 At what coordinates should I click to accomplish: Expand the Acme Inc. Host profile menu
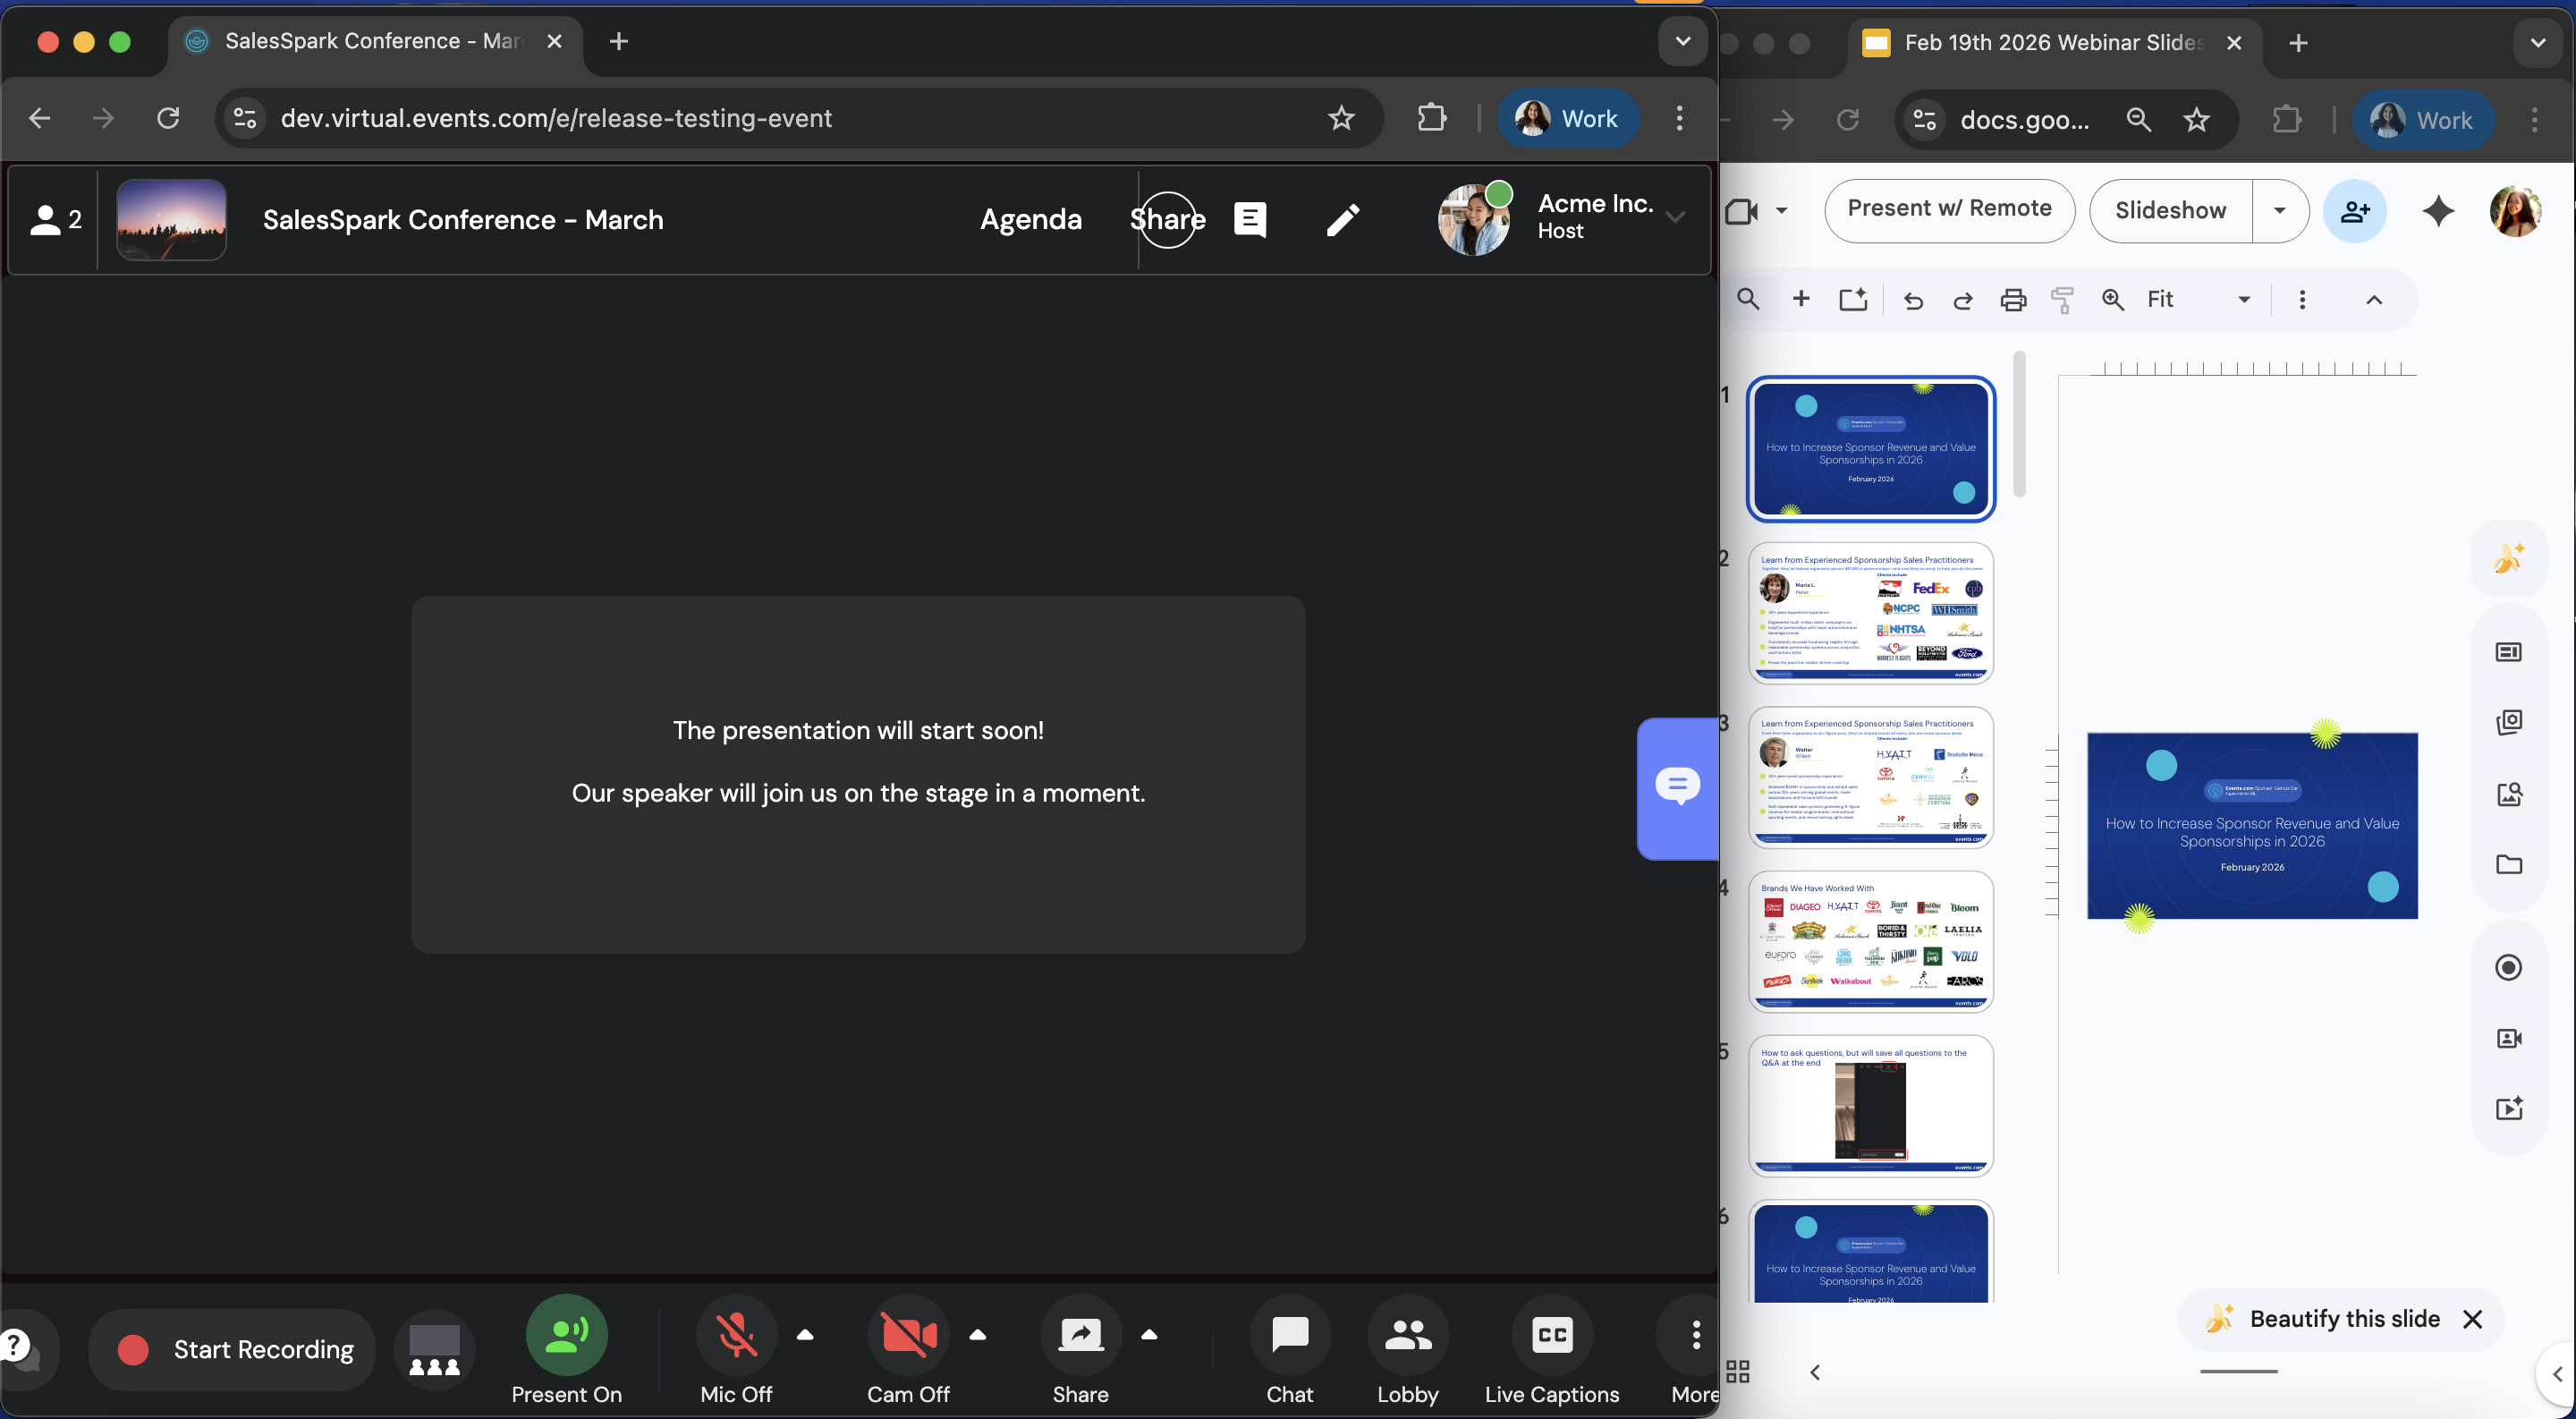(x=1676, y=217)
